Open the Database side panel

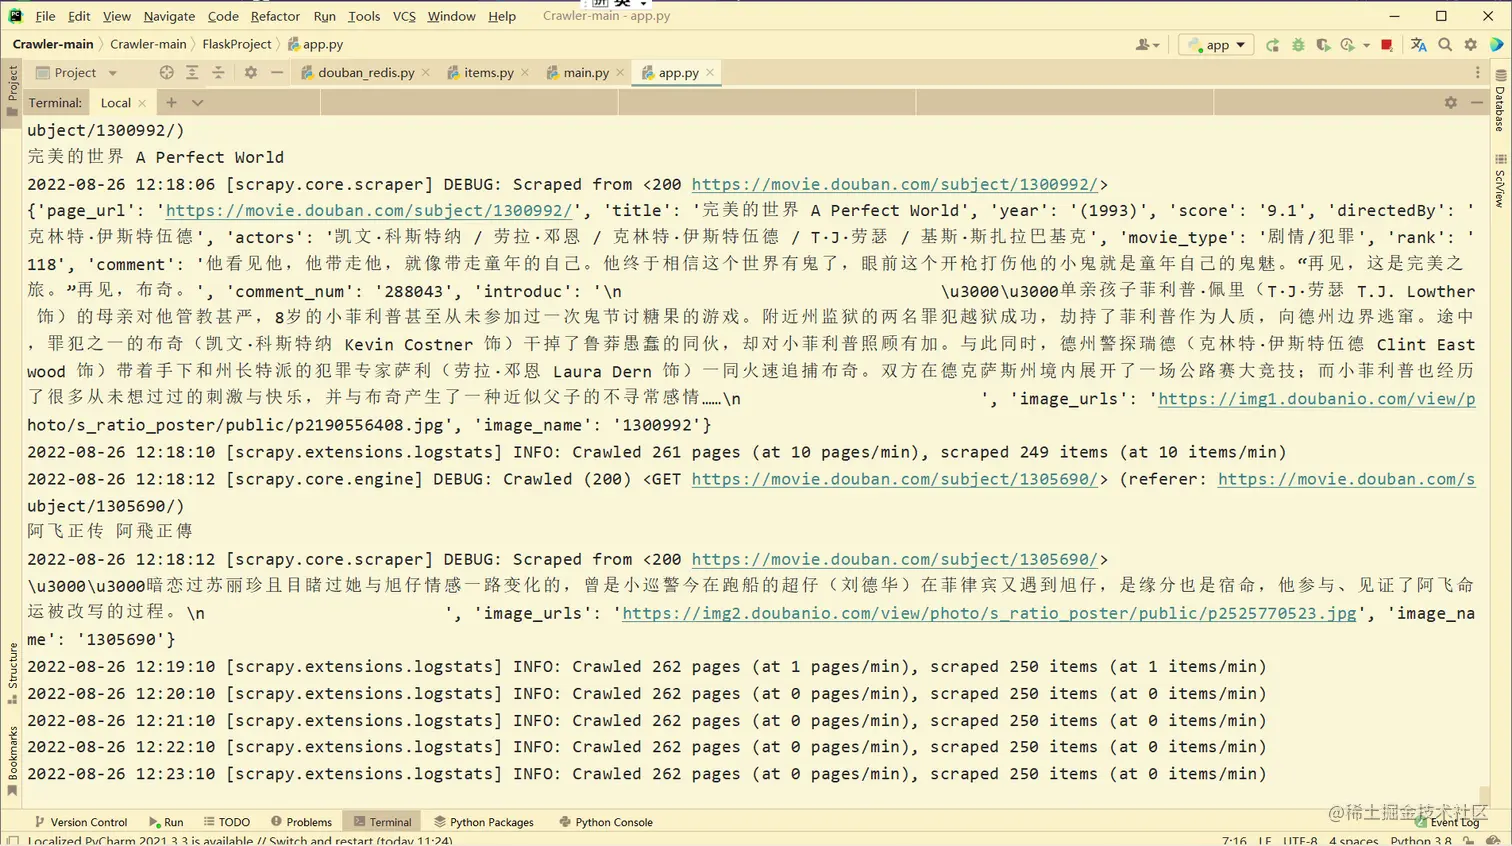click(1501, 101)
